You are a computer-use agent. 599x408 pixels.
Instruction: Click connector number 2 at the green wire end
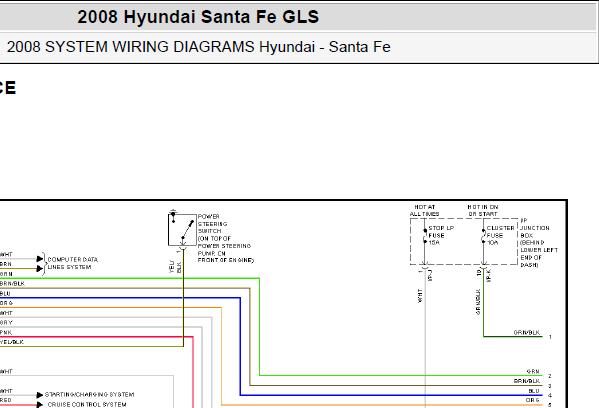(x=550, y=376)
